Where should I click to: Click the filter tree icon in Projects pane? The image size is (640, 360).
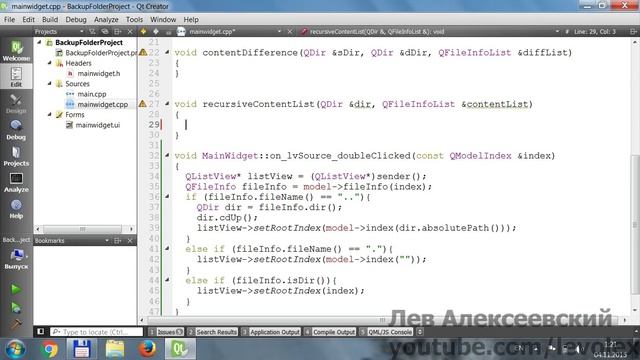pos(93,31)
